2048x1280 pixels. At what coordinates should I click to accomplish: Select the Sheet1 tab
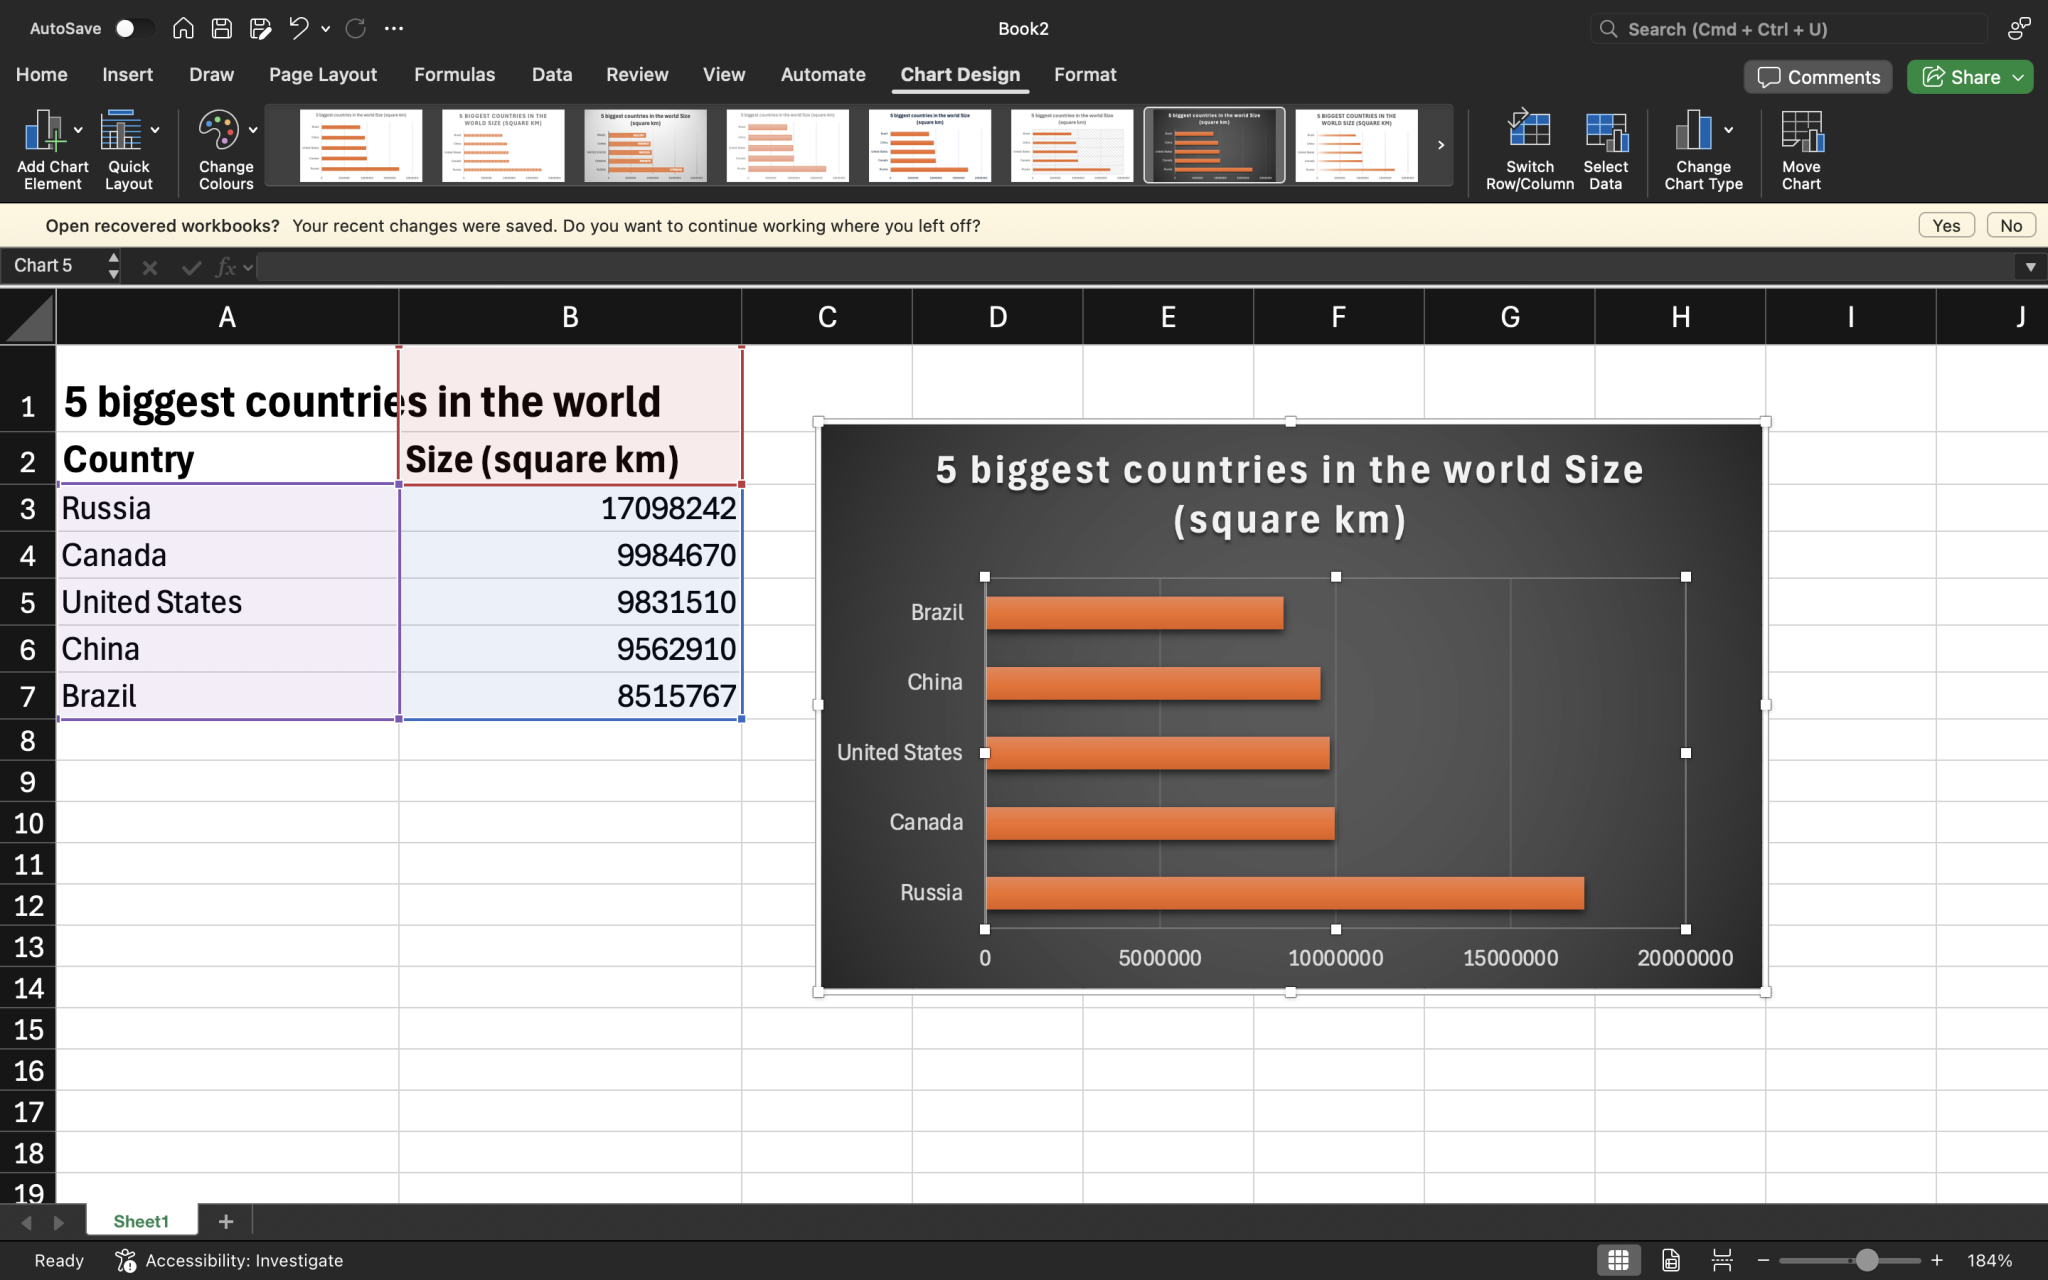[140, 1220]
